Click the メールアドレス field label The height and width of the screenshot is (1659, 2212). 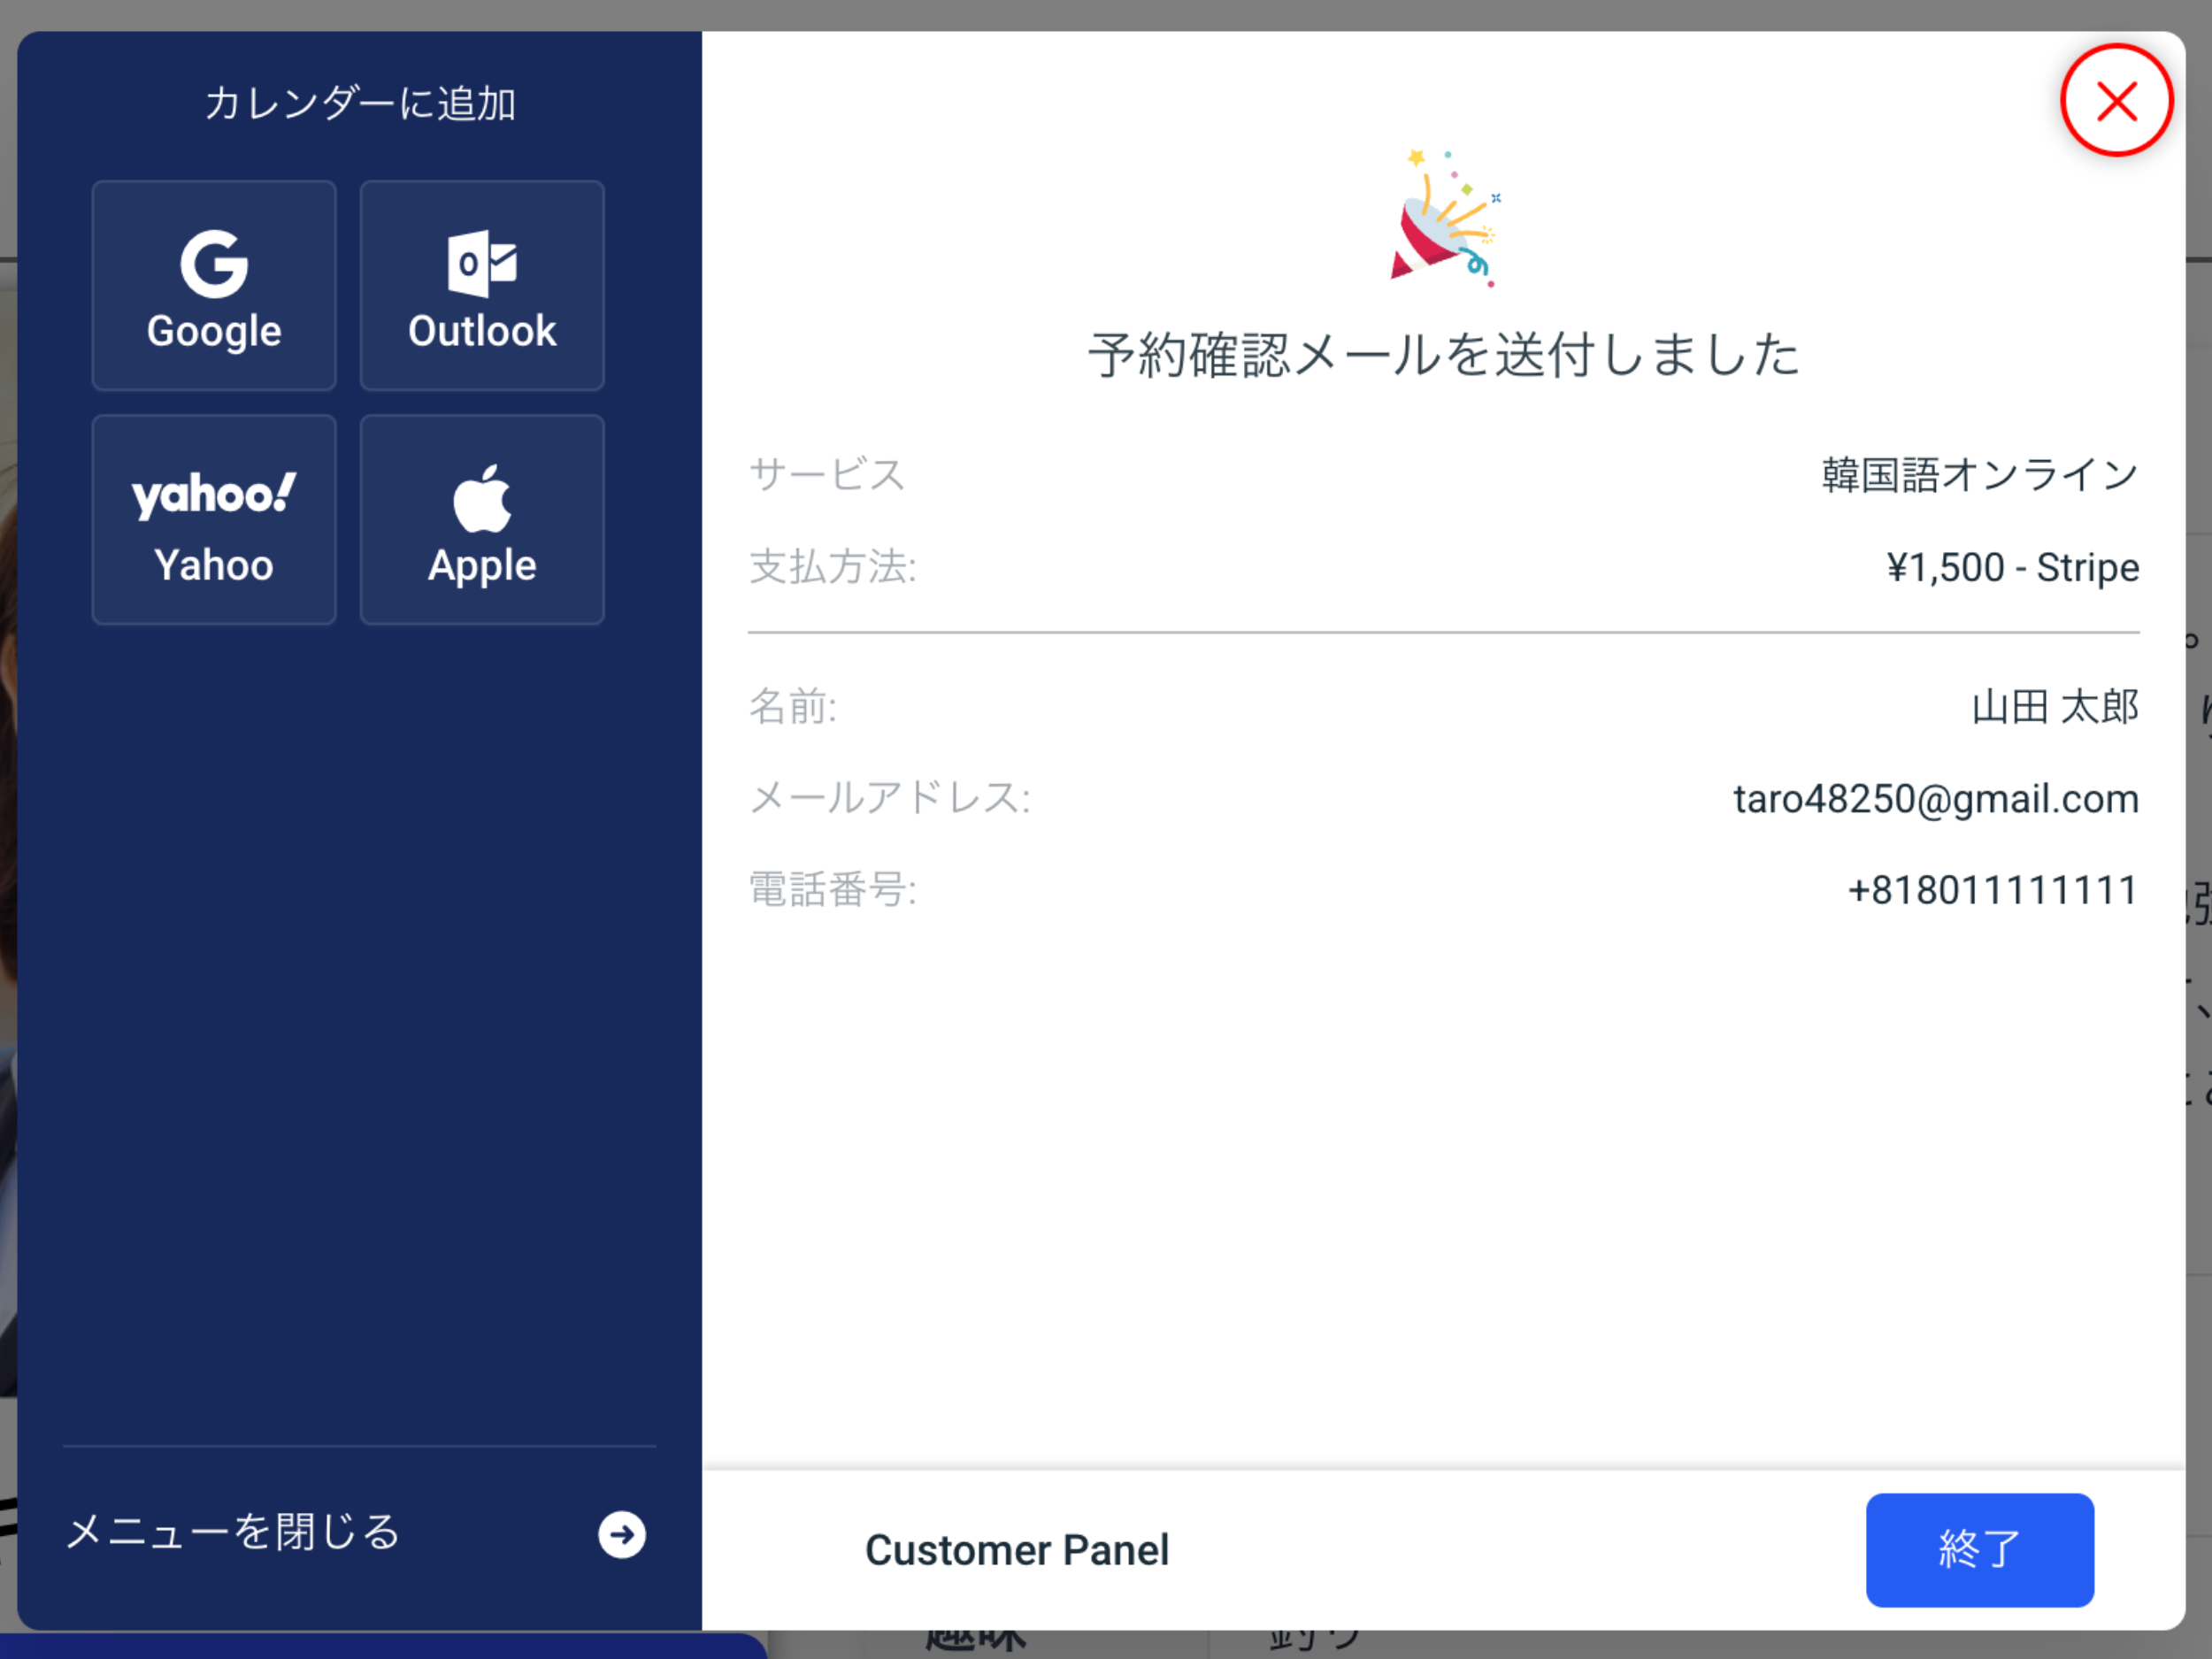(889, 799)
